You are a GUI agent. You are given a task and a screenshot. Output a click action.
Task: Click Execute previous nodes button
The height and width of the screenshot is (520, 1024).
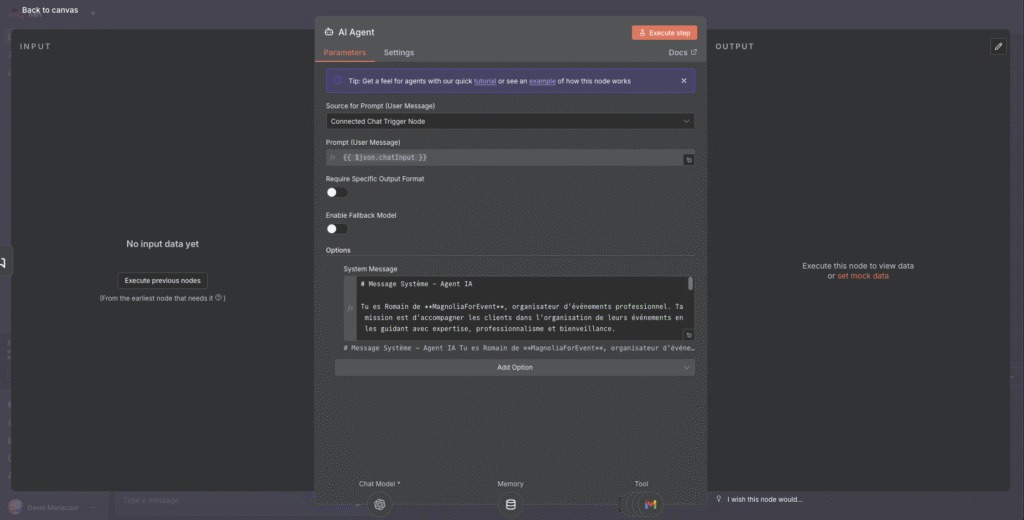pos(162,281)
